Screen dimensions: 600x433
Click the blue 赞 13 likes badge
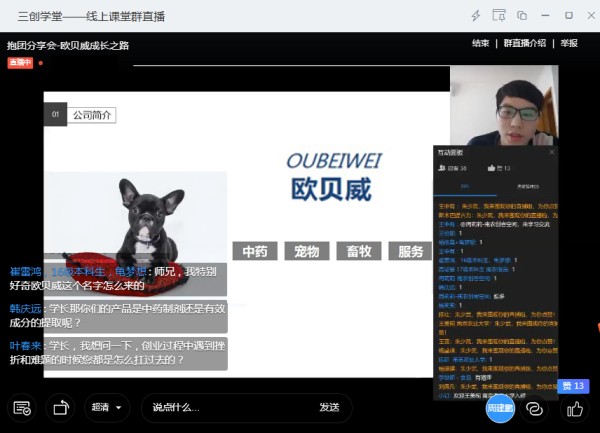[573, 386]
